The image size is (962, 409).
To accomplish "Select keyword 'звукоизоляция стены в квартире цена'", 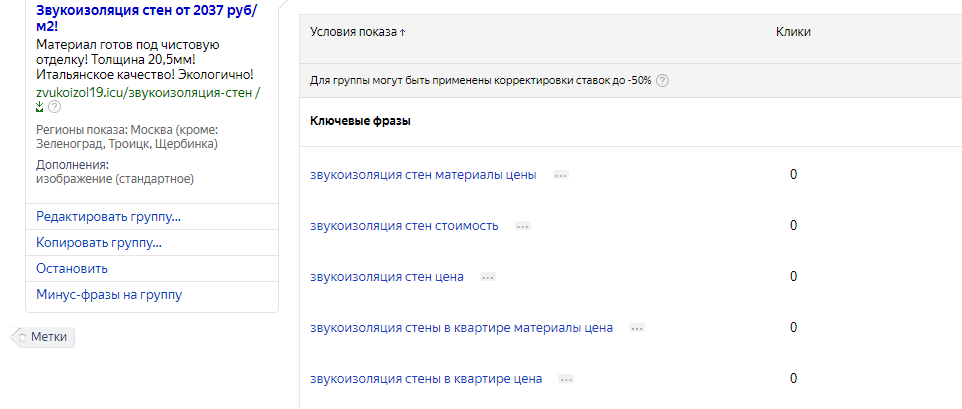I will pos(426,380).
